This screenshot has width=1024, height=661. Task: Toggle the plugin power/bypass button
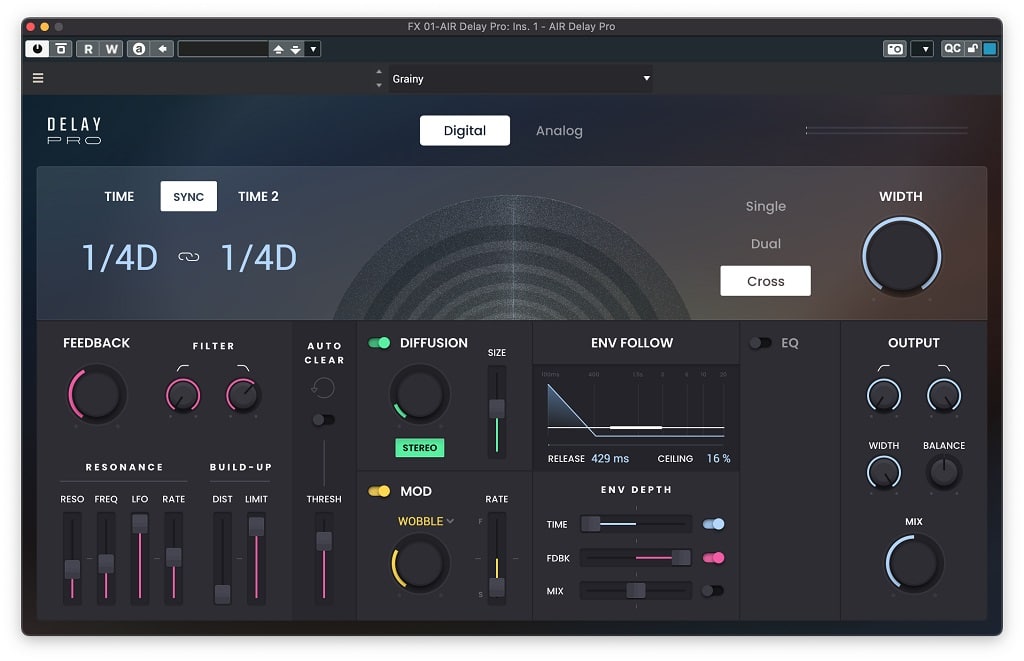pyautogui.click(x=37, y=49)
